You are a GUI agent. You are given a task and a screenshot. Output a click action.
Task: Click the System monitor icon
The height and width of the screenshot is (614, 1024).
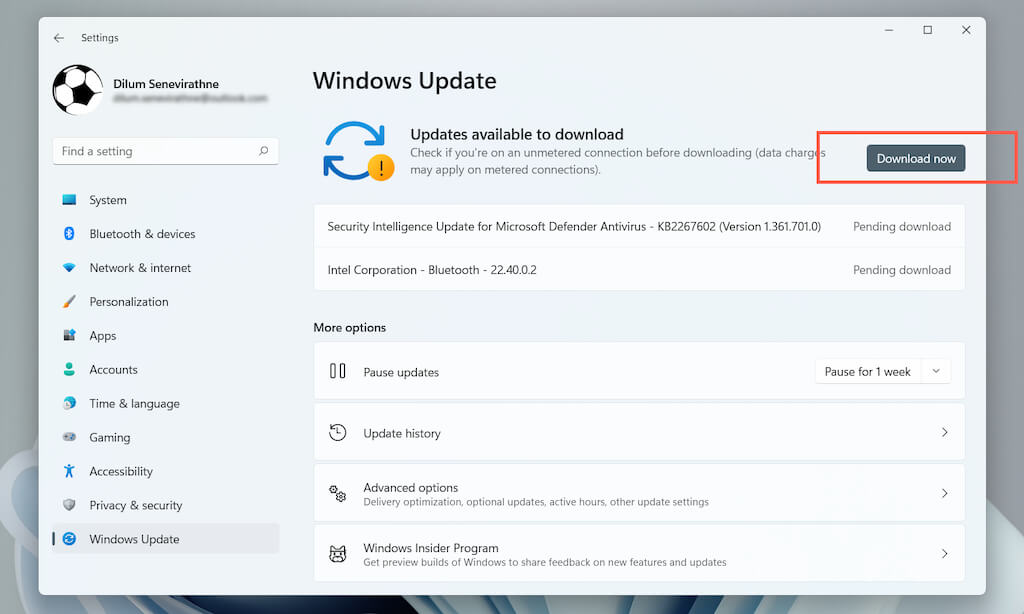[69, 200]
